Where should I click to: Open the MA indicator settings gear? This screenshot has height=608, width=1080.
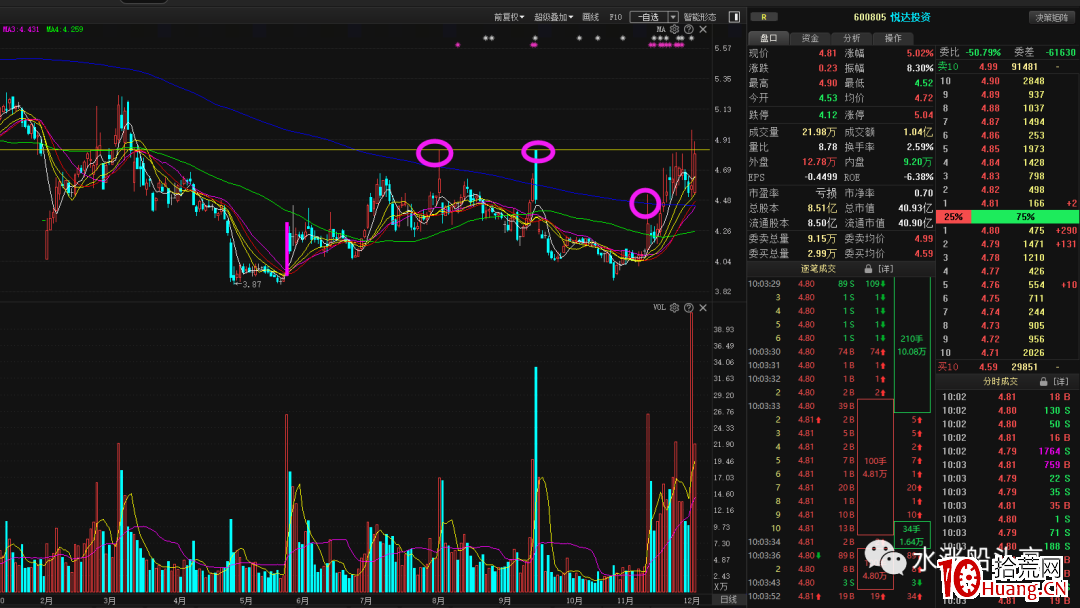pyautogui.click(x=674, y=30)
